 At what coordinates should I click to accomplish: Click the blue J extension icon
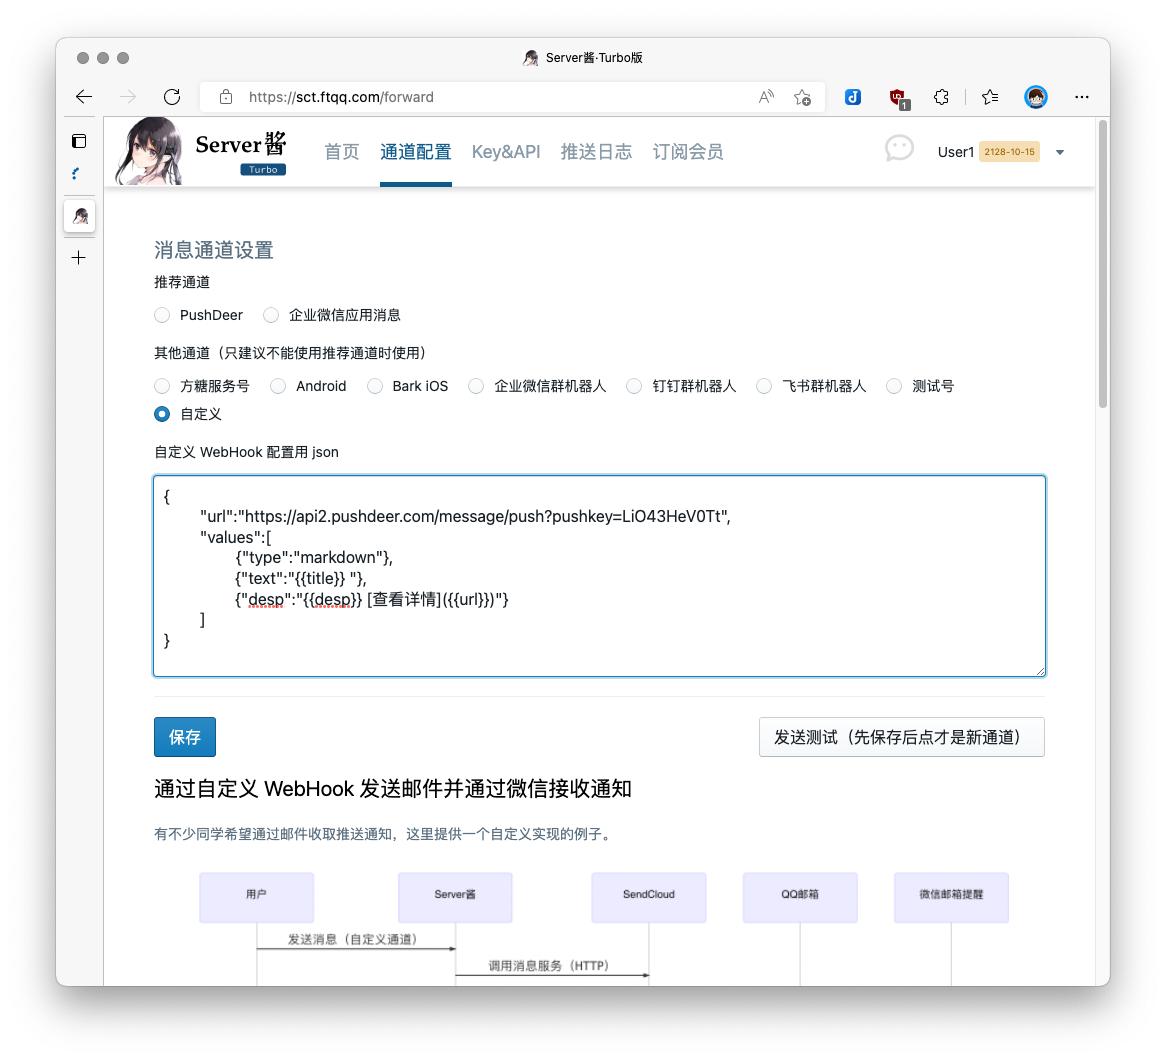tap(852, 97)
